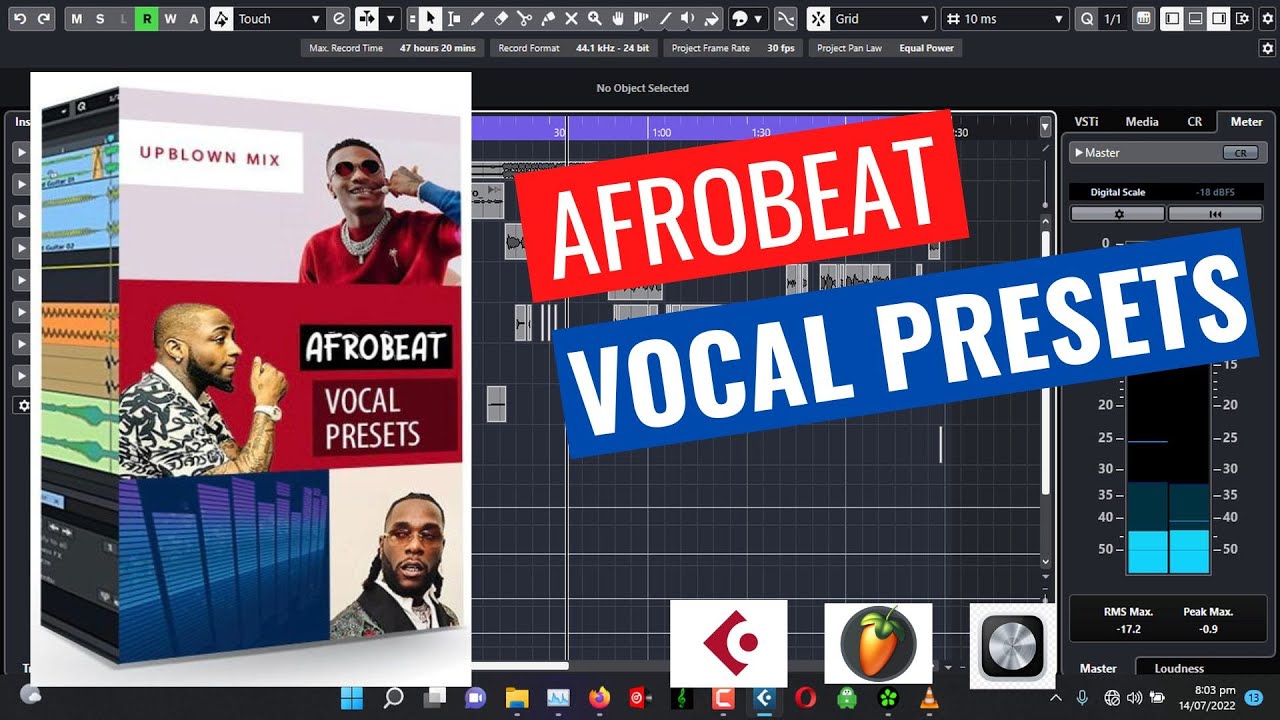Toggle Listen L button in toolbar
Viewport: 1280px width, 720px height.
pos(123,19)
